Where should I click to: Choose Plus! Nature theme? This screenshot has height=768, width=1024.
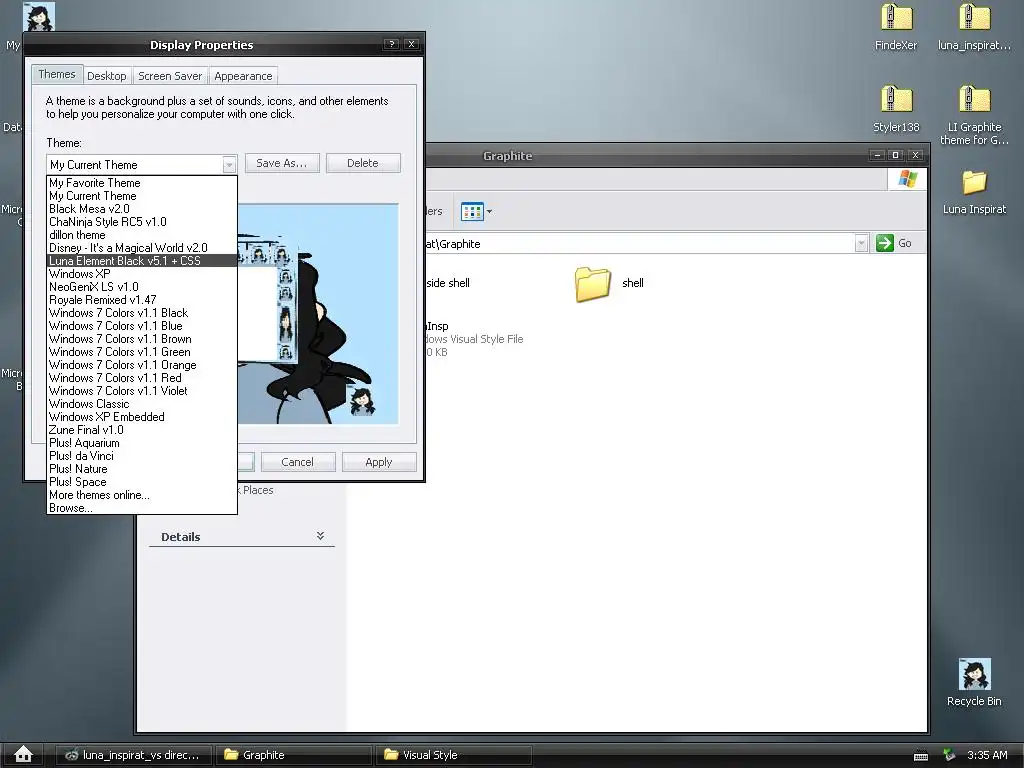pyautogui.click(x=142, y=469)
